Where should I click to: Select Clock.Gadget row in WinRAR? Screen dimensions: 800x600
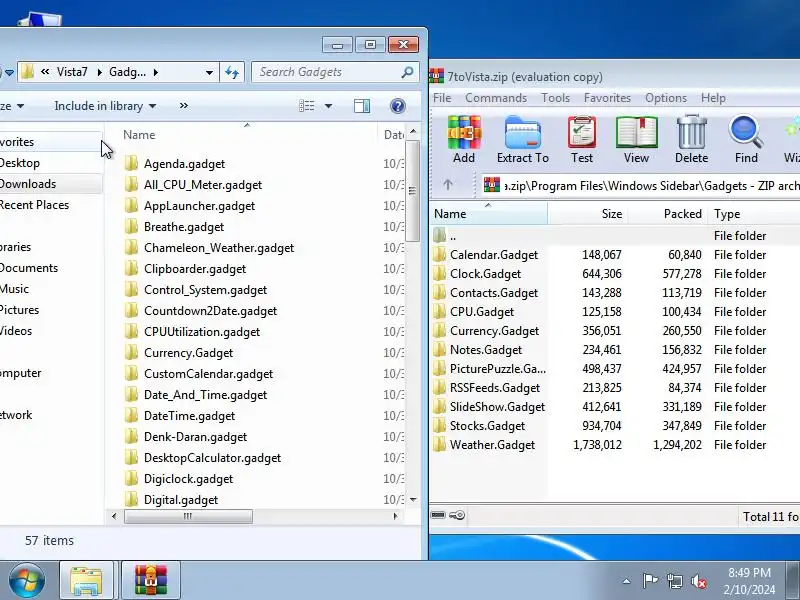click(x=615, y=273)
